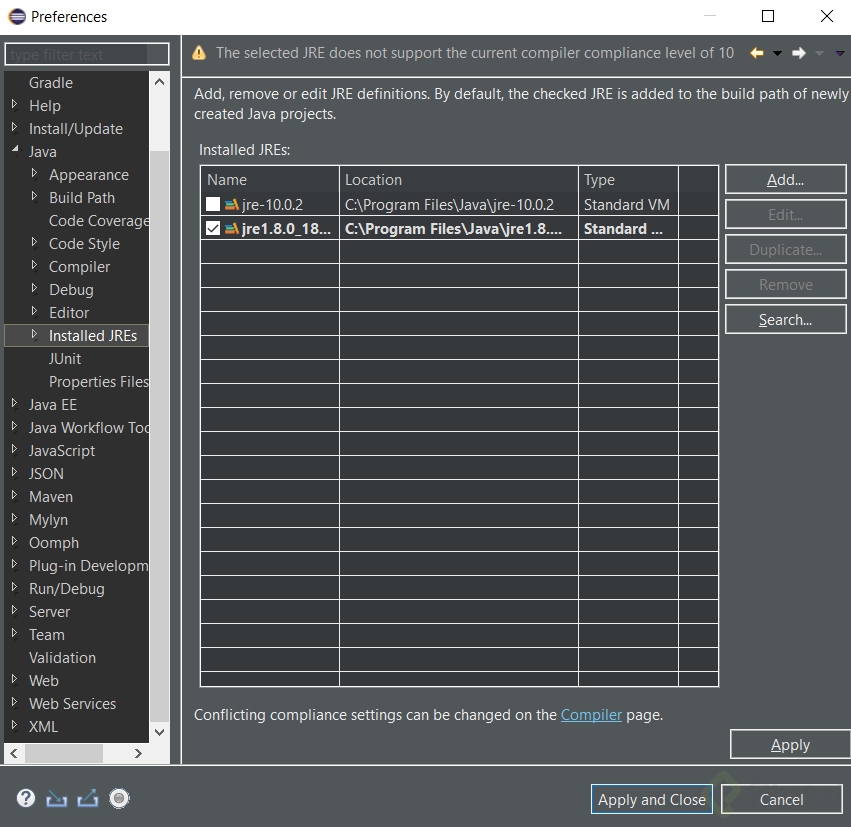851x827 pixels.
Task: Click the Duplicate... button
Action: [785, 250]
